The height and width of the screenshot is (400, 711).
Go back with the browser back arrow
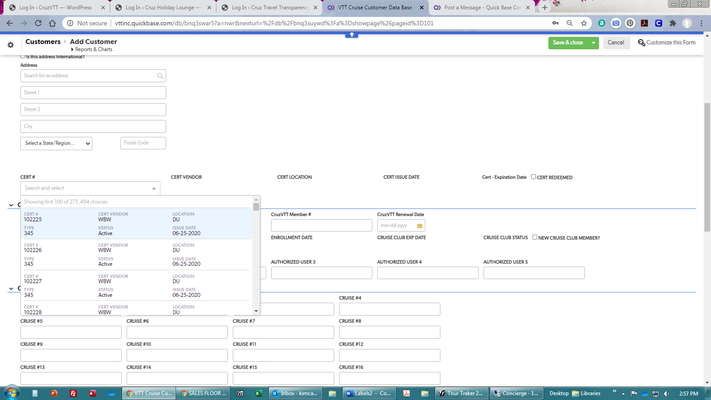(10, 23)
